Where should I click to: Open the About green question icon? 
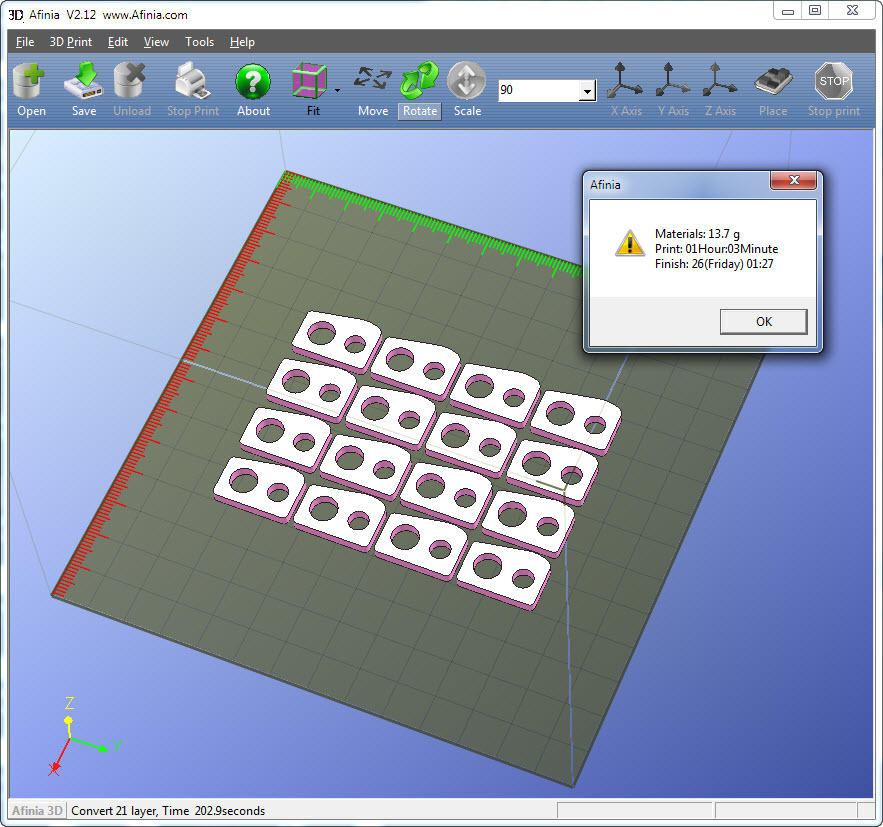pyautogui.click(x=253, y=82)
